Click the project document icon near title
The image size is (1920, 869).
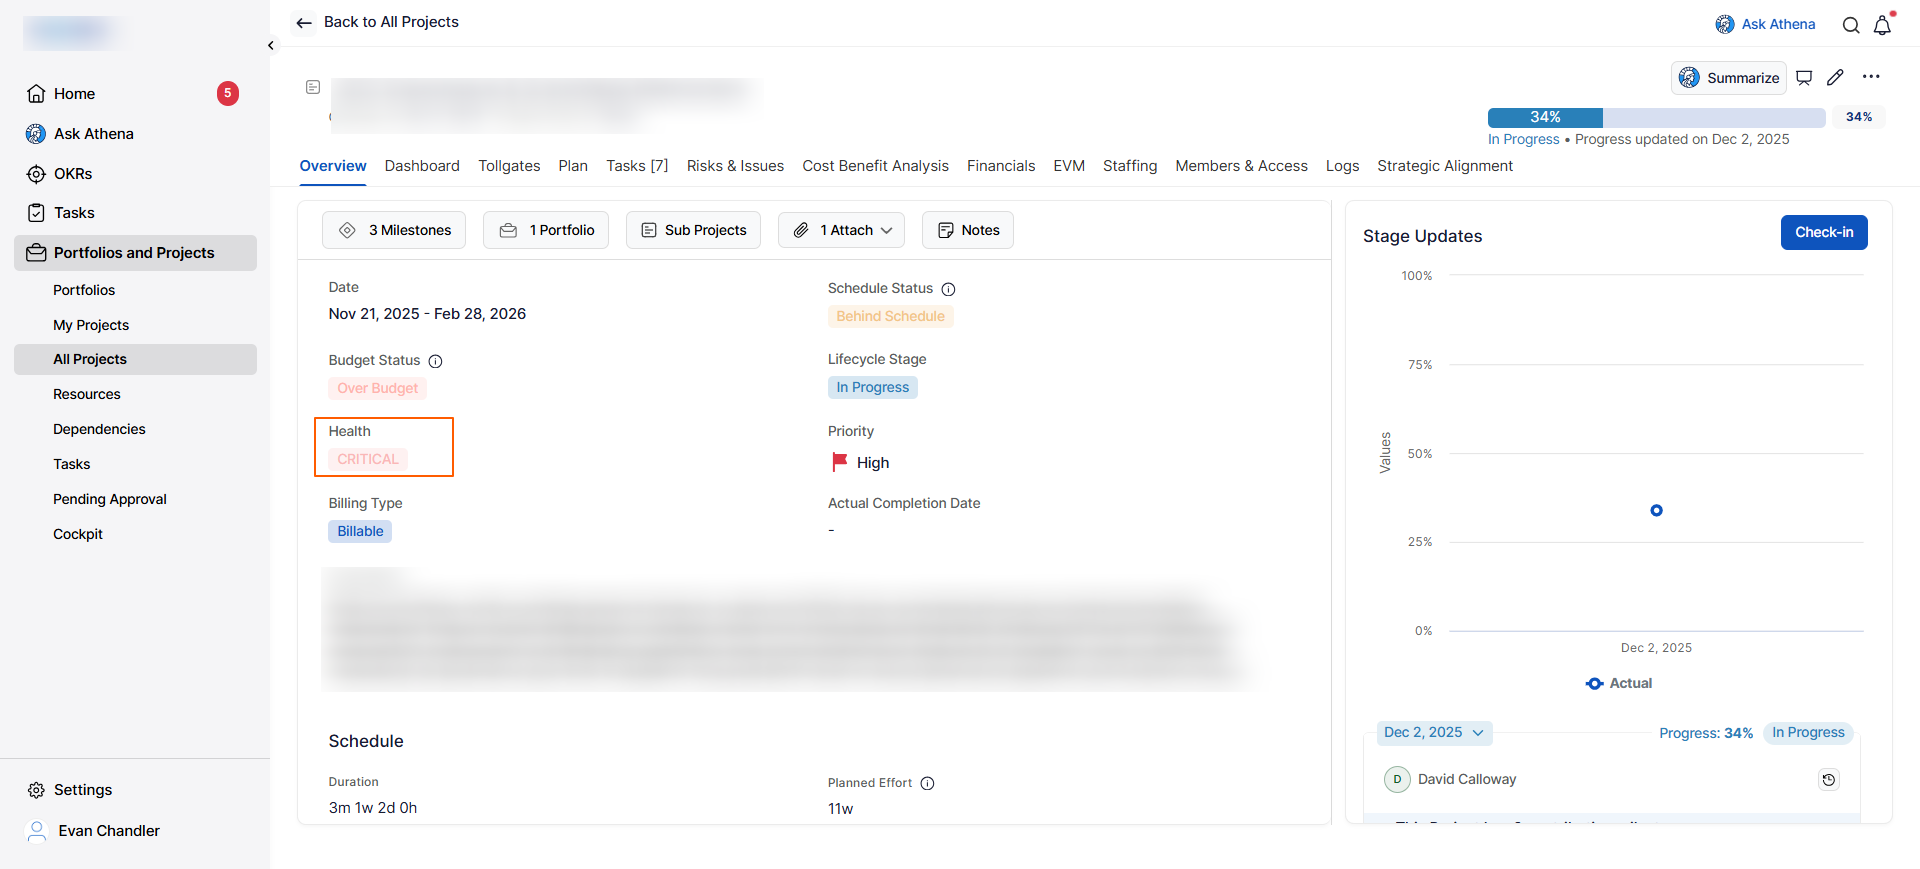tap(313, 87)
